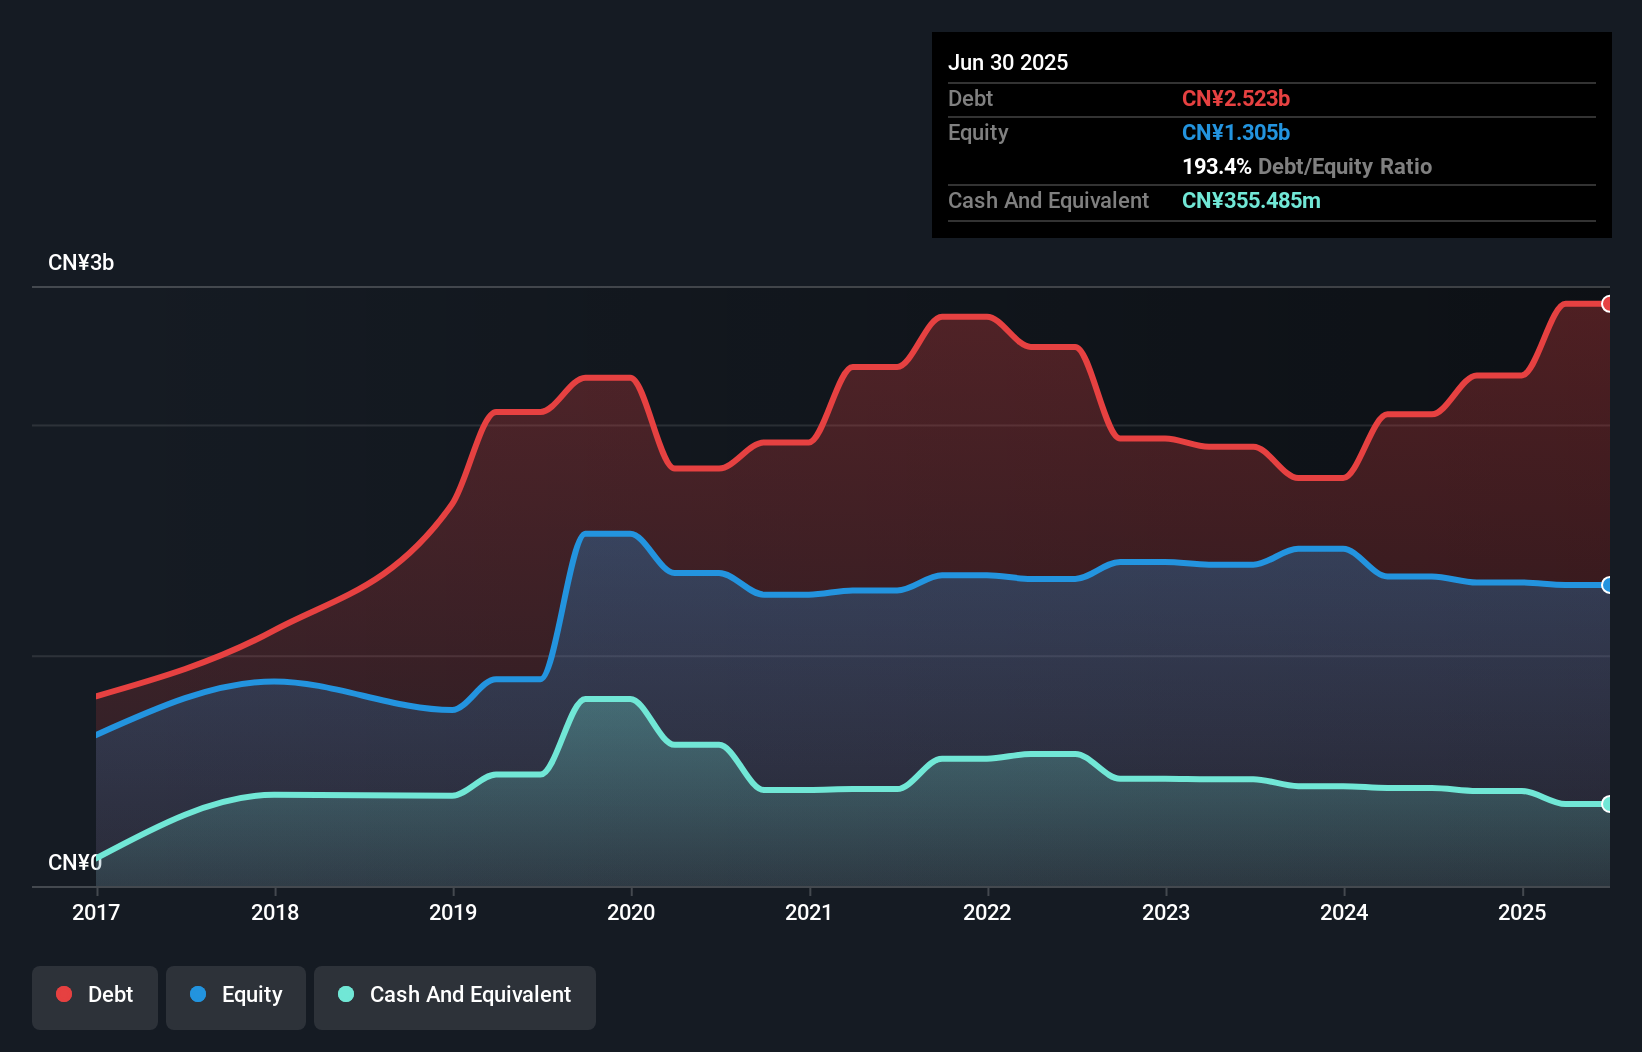Click the CN¥2.523b Debt value in tooltip
This screenshot has width=1642, height=1052.
click(1236, 98)
